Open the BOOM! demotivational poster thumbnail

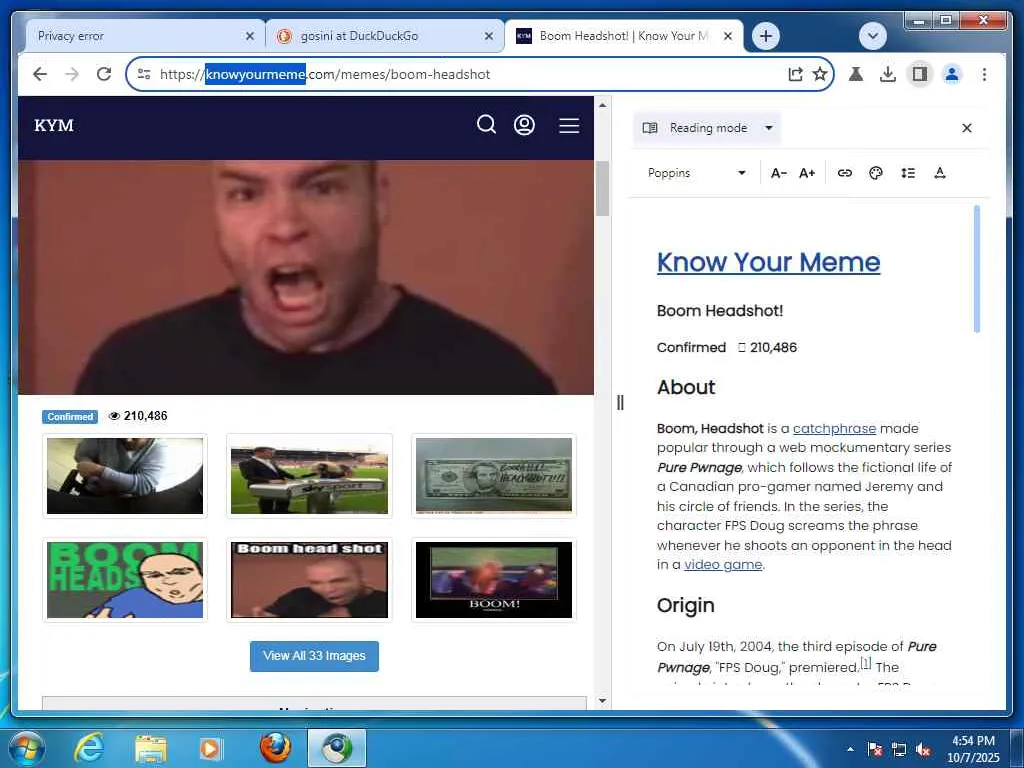coord(494,580)
